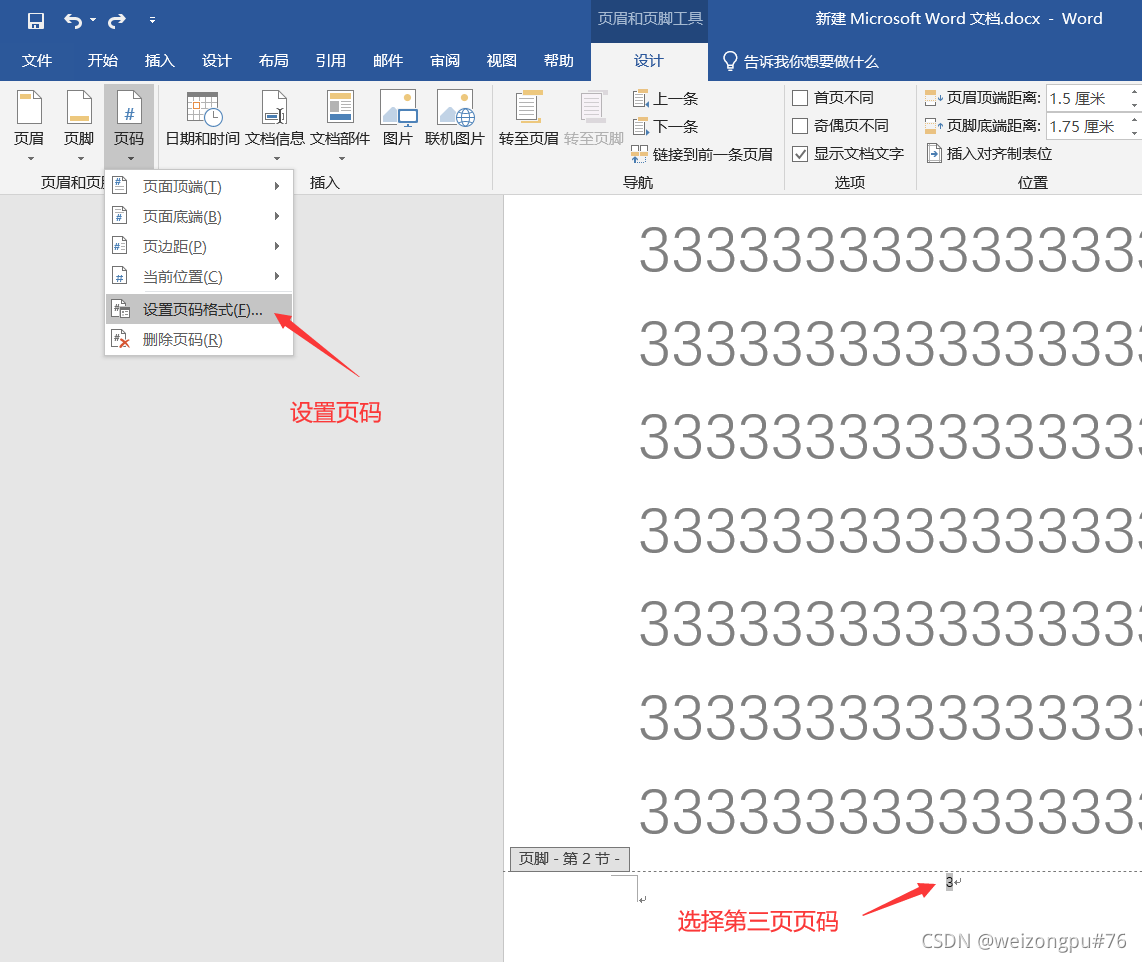The image size is (1142, 962).
Task: Disable the 显示文档文字 checkbox
Action: [799, 153]
